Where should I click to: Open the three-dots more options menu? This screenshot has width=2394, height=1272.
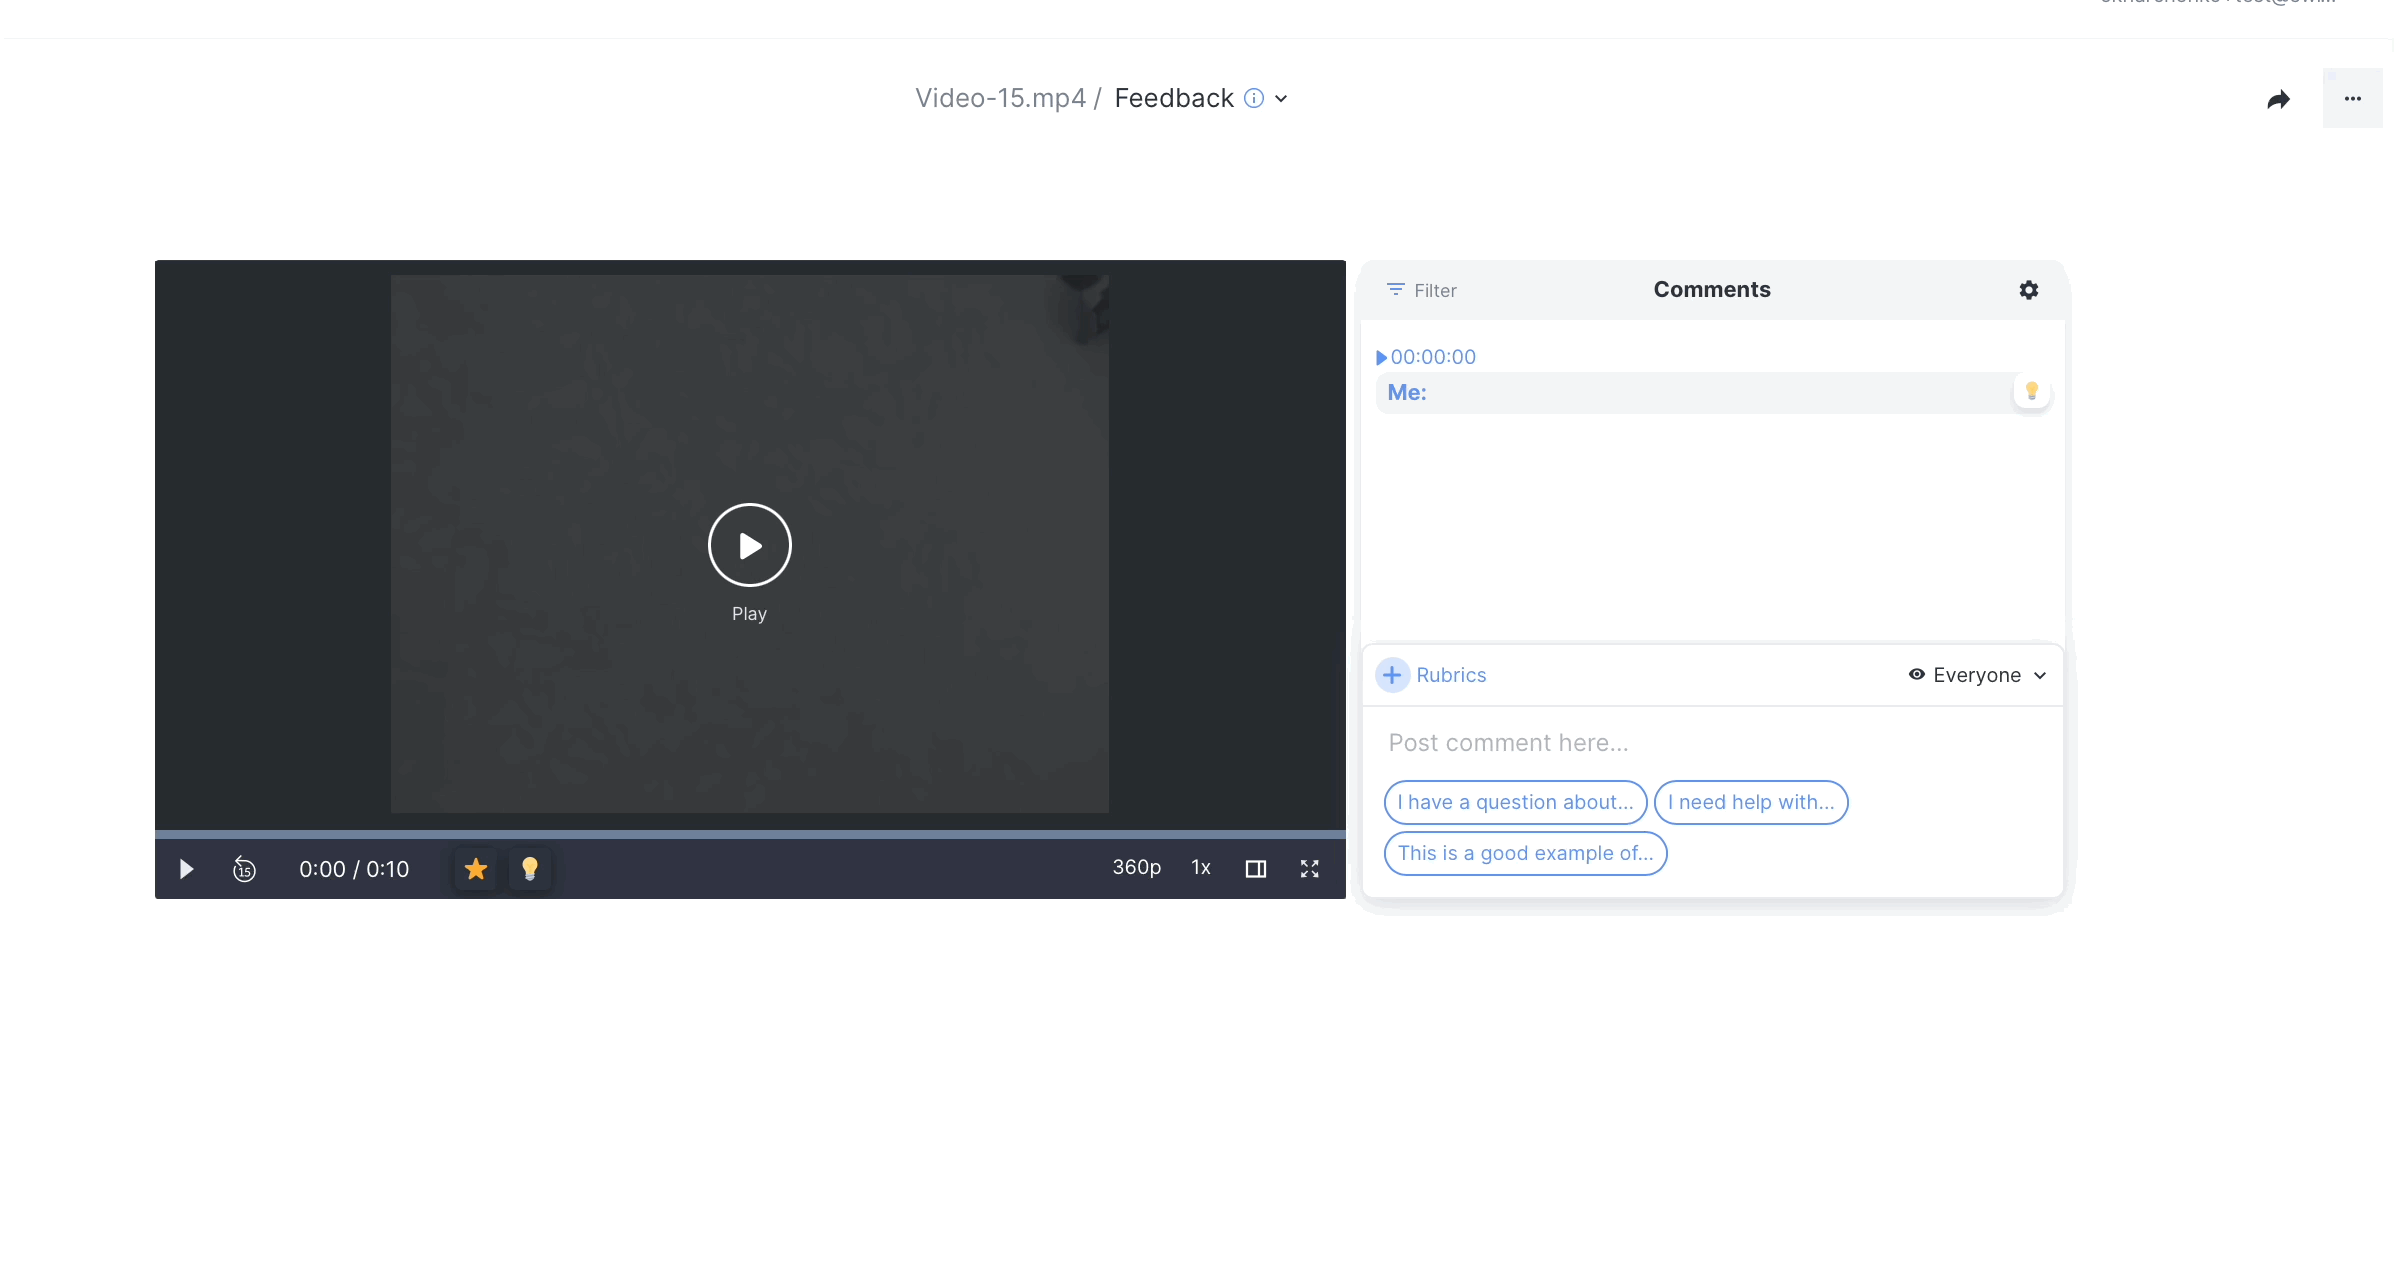pyautogui.click(x=2352, y=99)
